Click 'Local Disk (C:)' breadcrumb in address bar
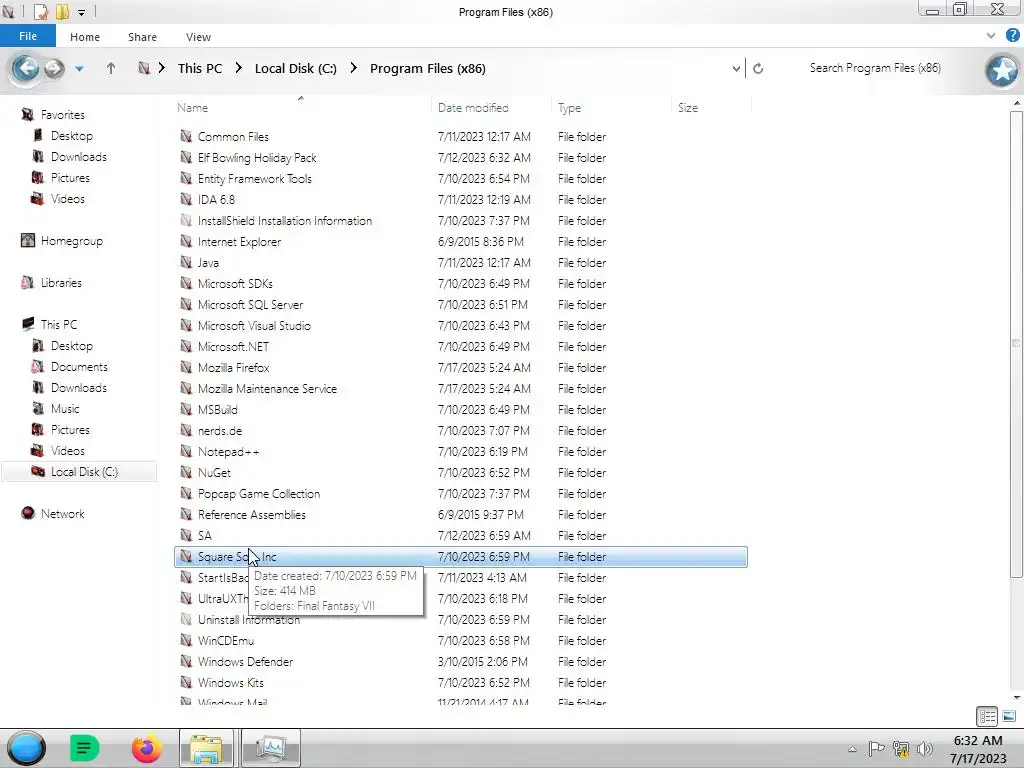 [x=295, y=68]
